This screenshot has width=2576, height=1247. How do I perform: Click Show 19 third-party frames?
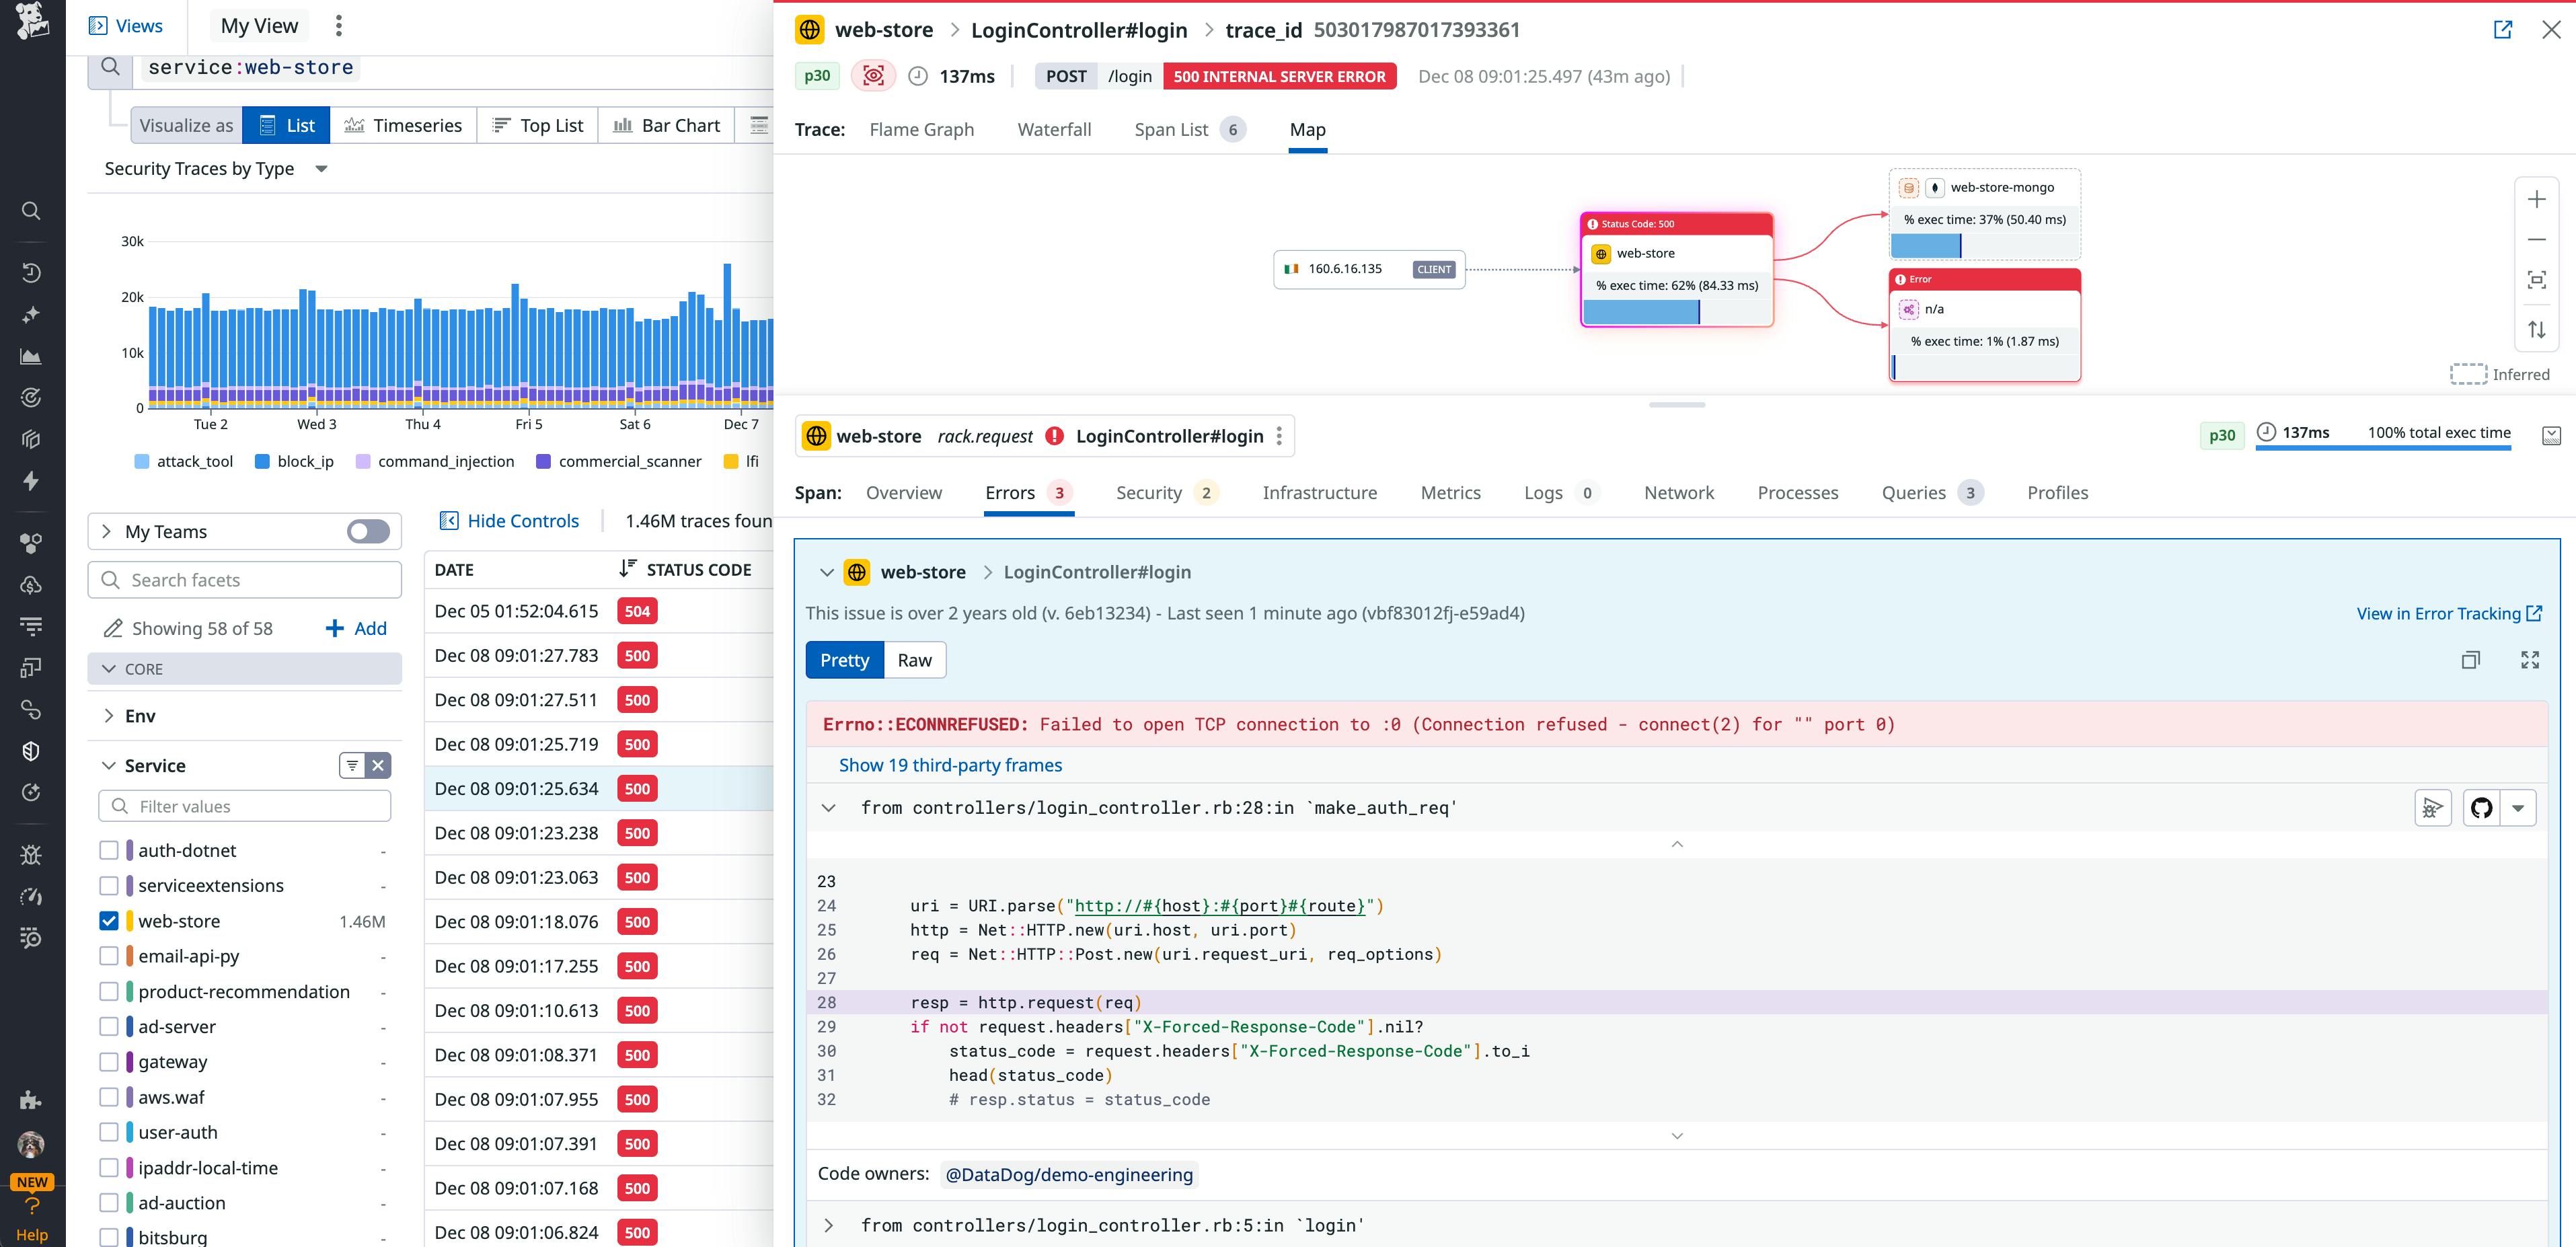950,764
